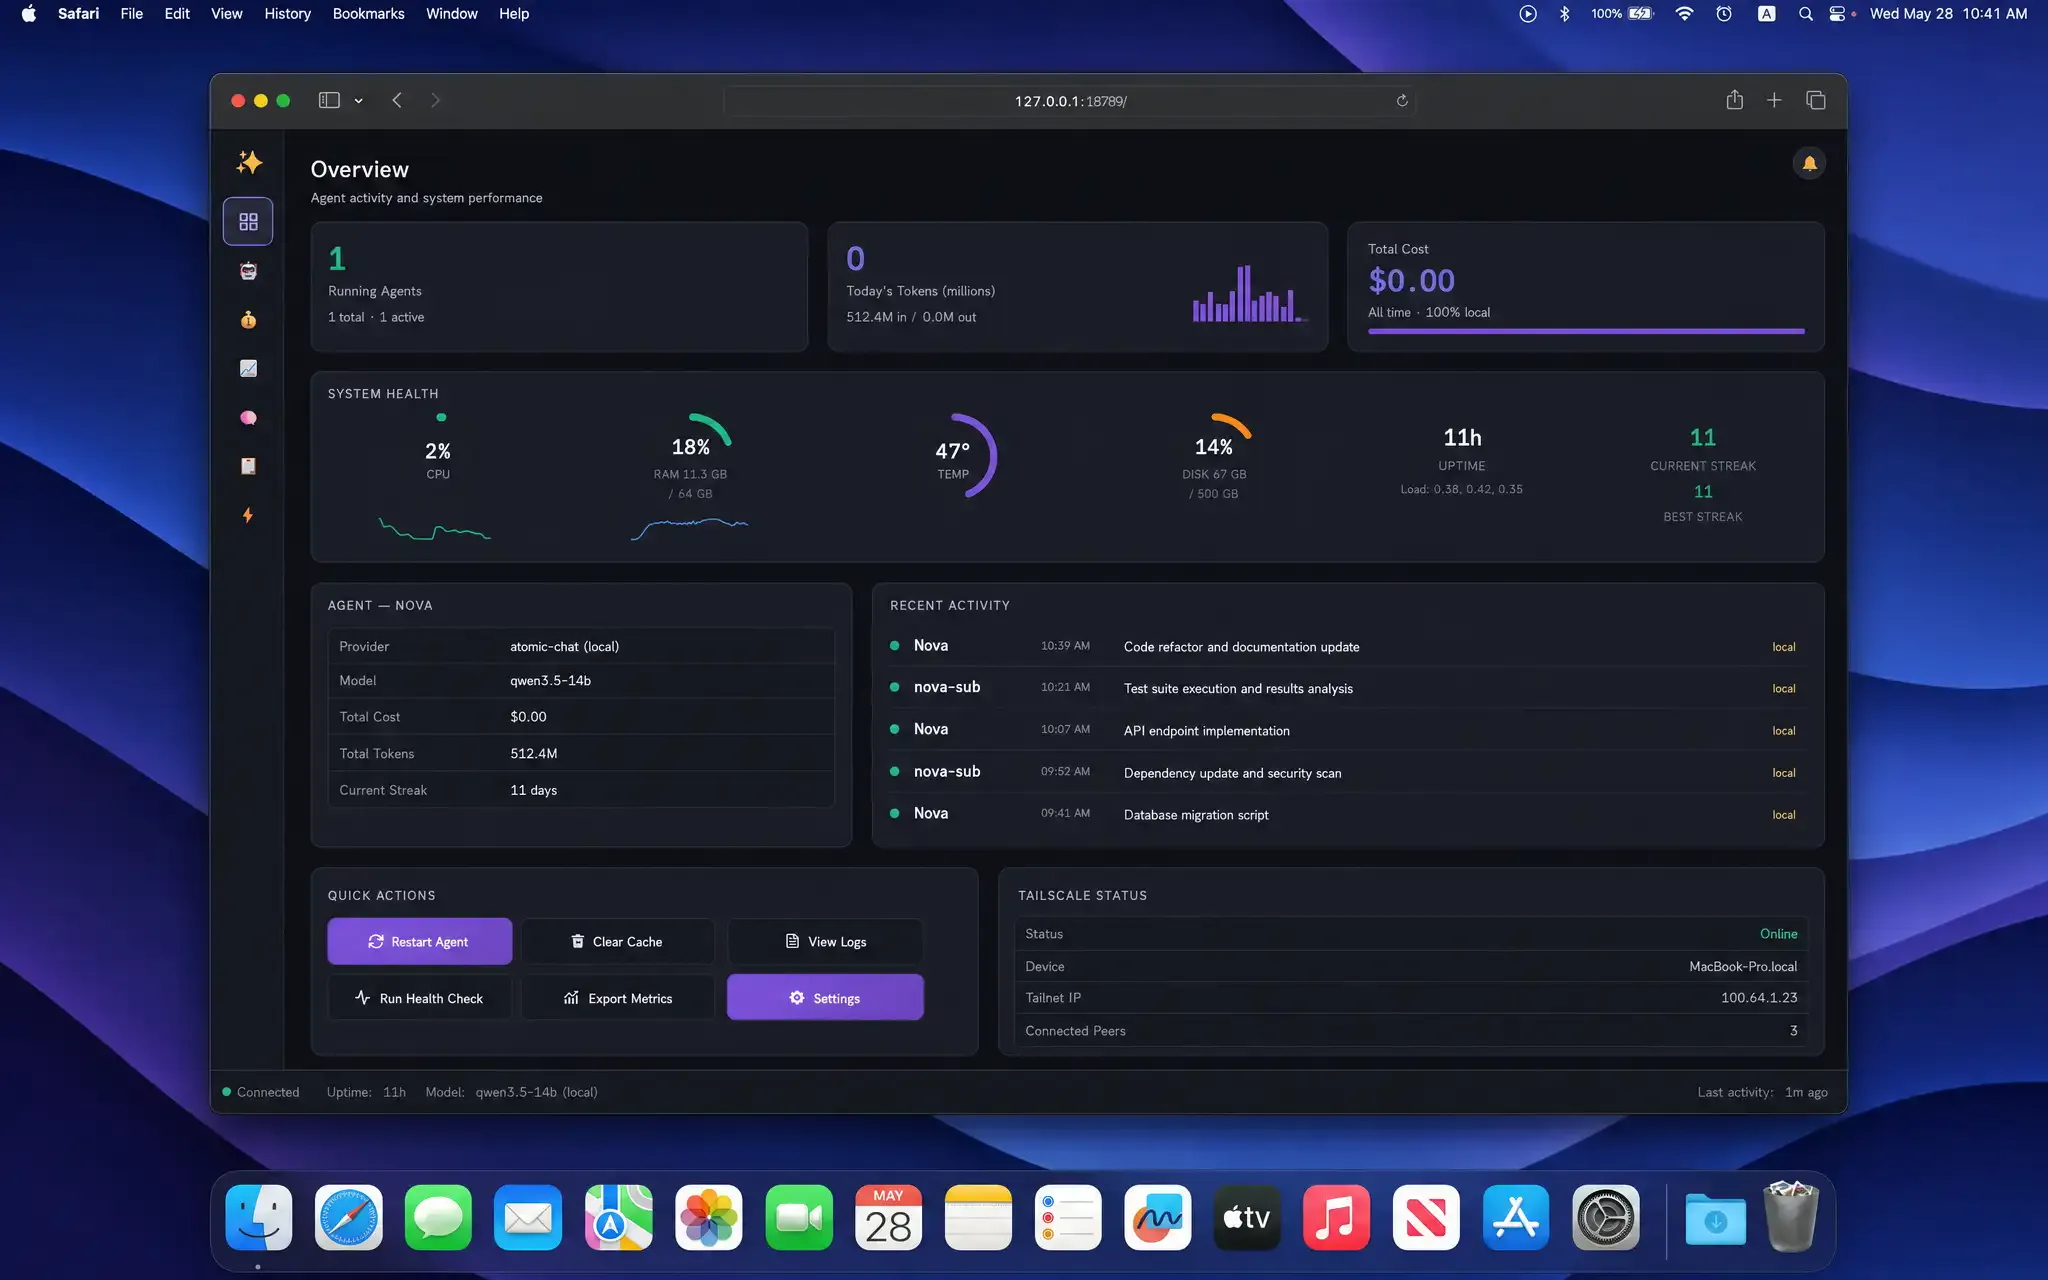Image resolution: width=2048 pixels, height=1280 pixels.
Task: Open the lightning bolt icon in sidebar
Action: click(248, 515)
